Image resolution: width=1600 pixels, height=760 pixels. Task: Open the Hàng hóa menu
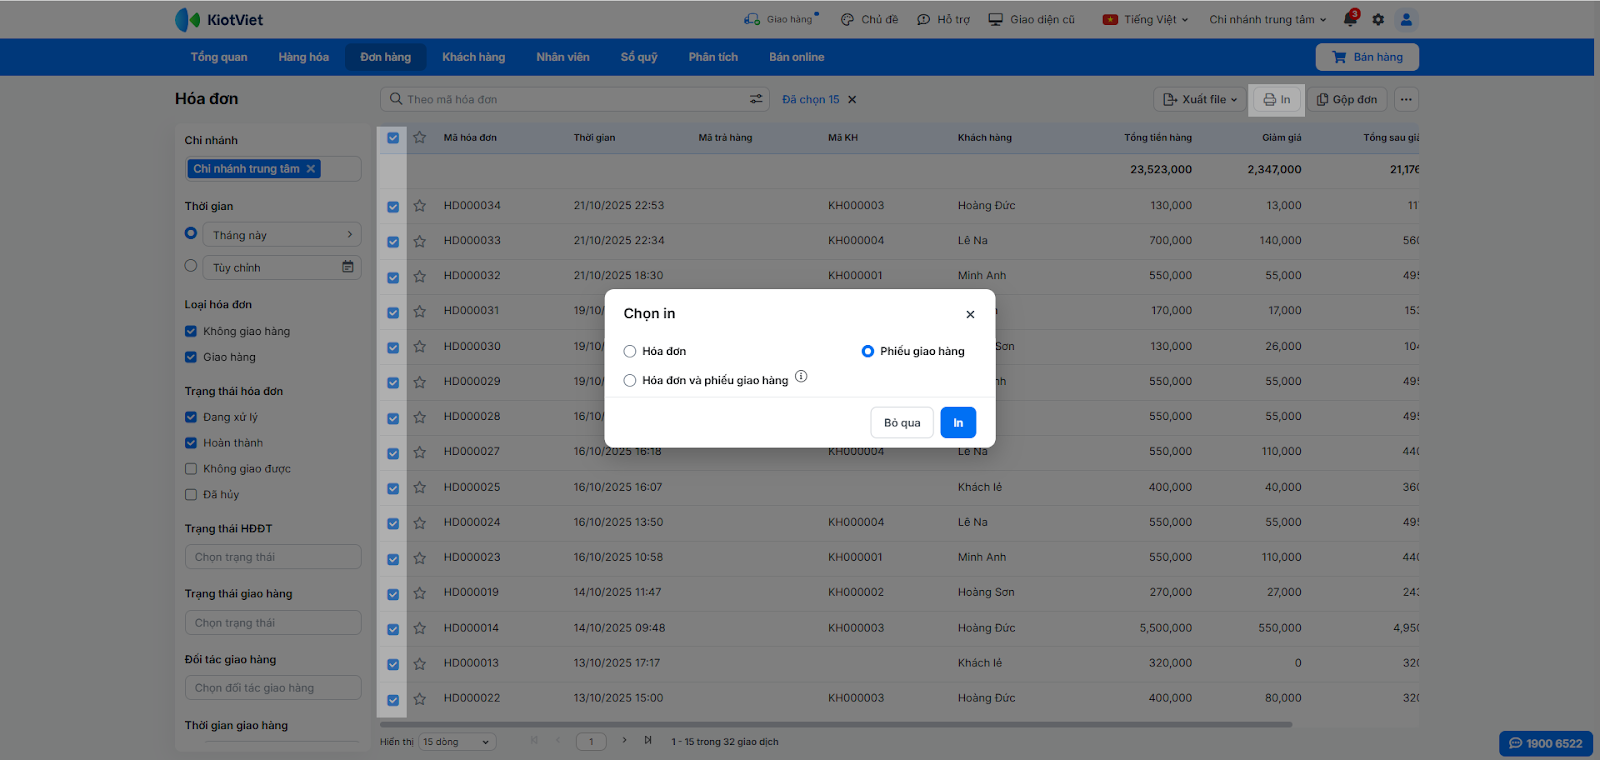click(303, 57)
